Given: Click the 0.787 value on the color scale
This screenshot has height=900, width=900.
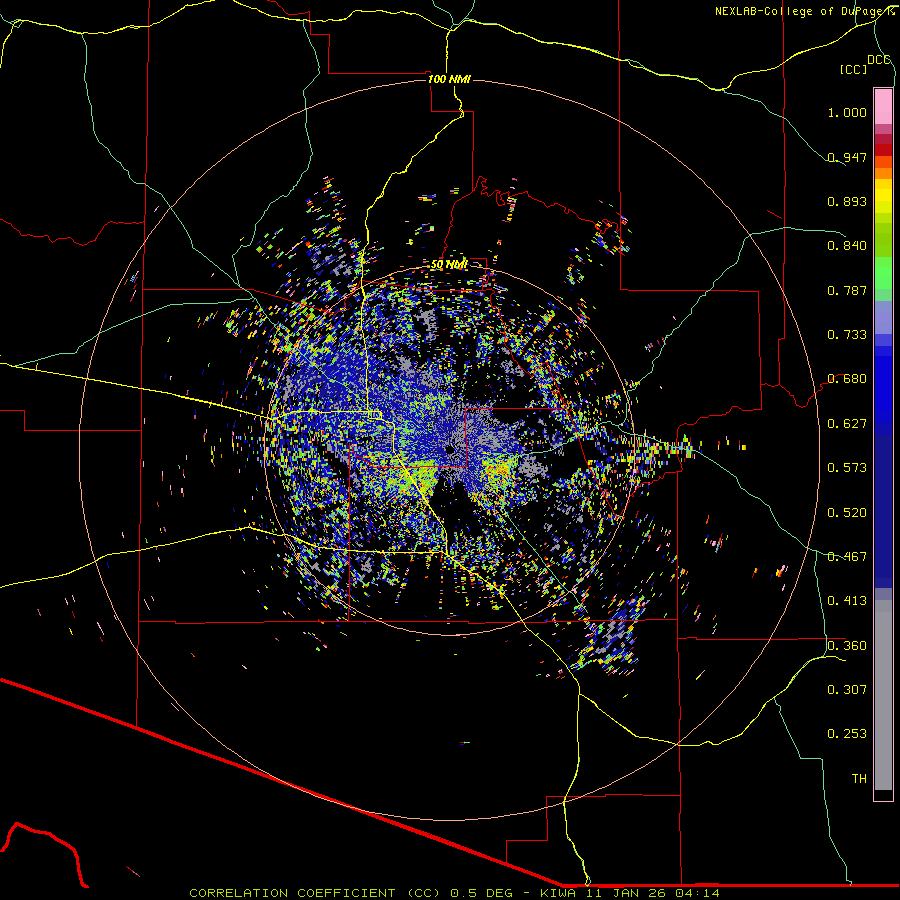Looking at the screenshot, I should pos(847,290).
